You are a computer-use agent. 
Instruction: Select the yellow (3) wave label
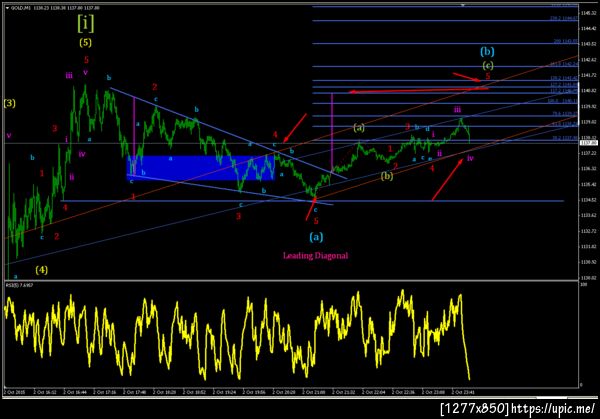10,103
